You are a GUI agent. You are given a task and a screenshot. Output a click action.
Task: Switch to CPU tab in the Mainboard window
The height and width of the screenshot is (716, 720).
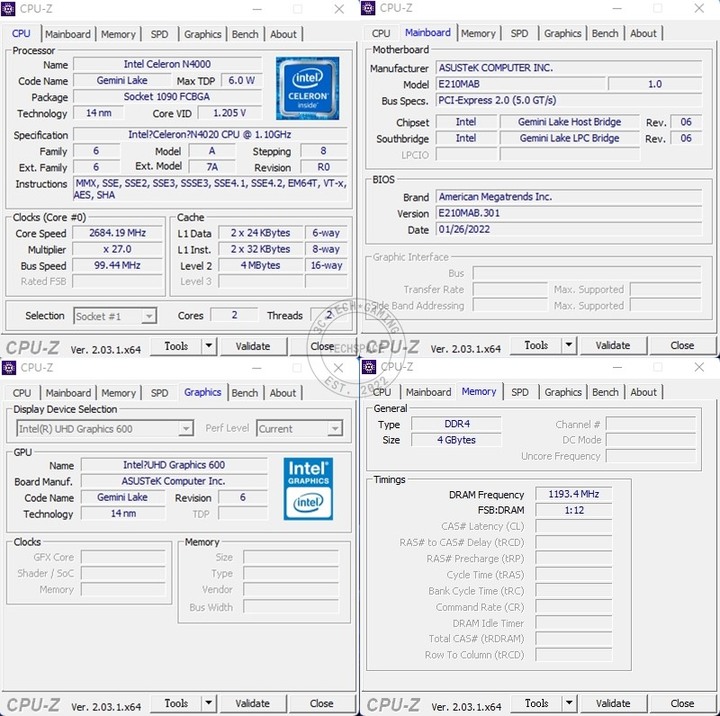coord(381,34)
